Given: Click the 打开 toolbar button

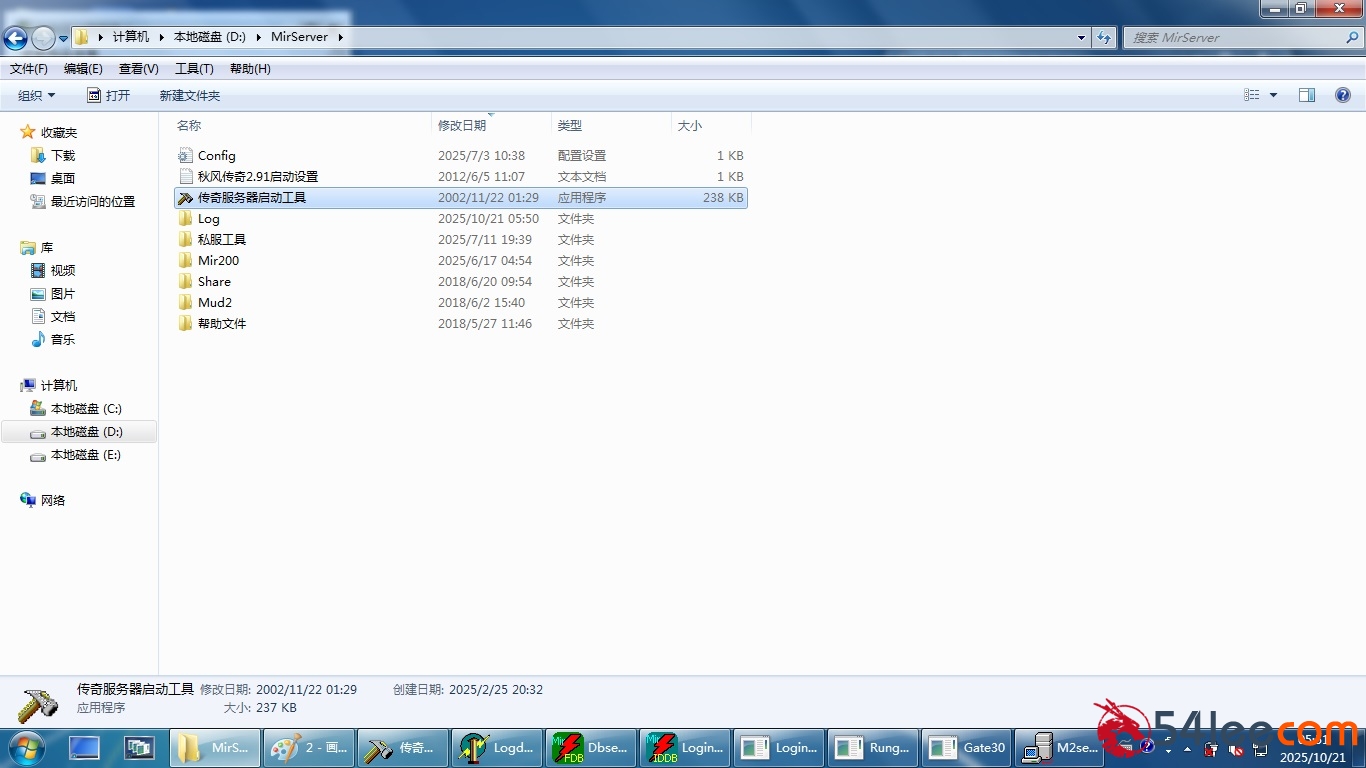Looking at the screenshot, I should [108, 96].
